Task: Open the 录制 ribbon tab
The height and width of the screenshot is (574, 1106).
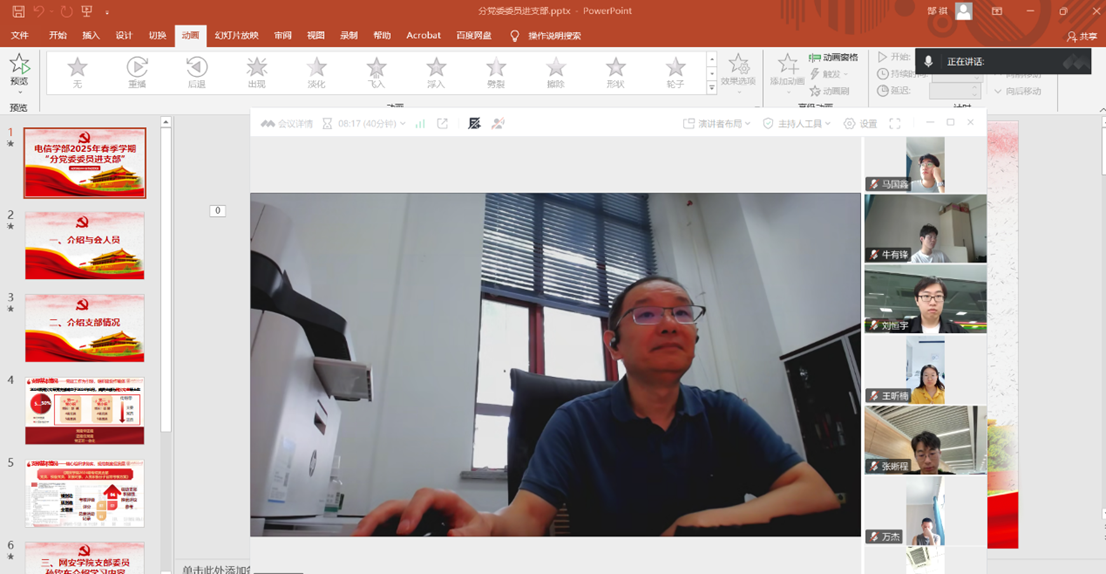Action: [349, 35]
